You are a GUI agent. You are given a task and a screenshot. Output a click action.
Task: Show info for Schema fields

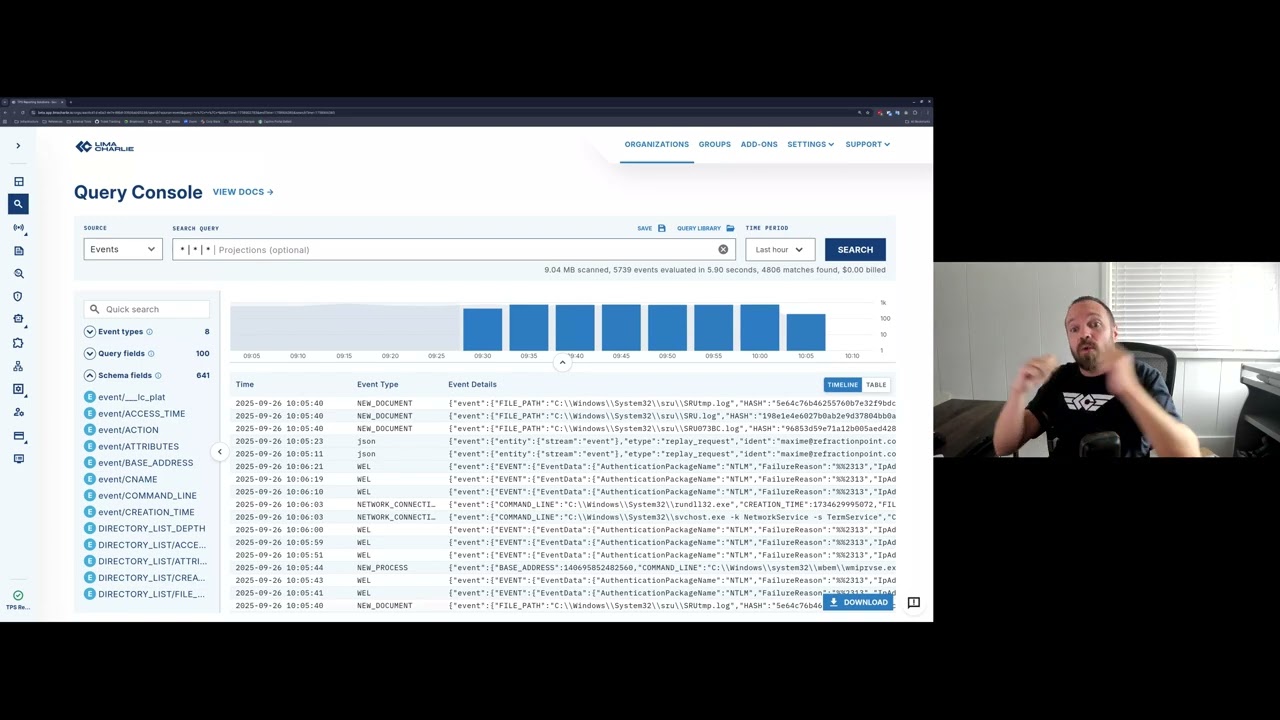tap(158, 376)
